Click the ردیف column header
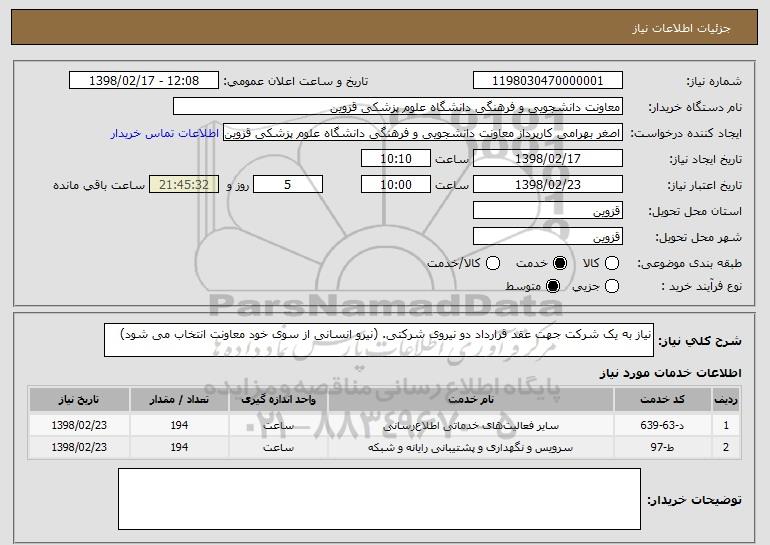The height and width of the screenshot is (545, 770). (726, 400)
